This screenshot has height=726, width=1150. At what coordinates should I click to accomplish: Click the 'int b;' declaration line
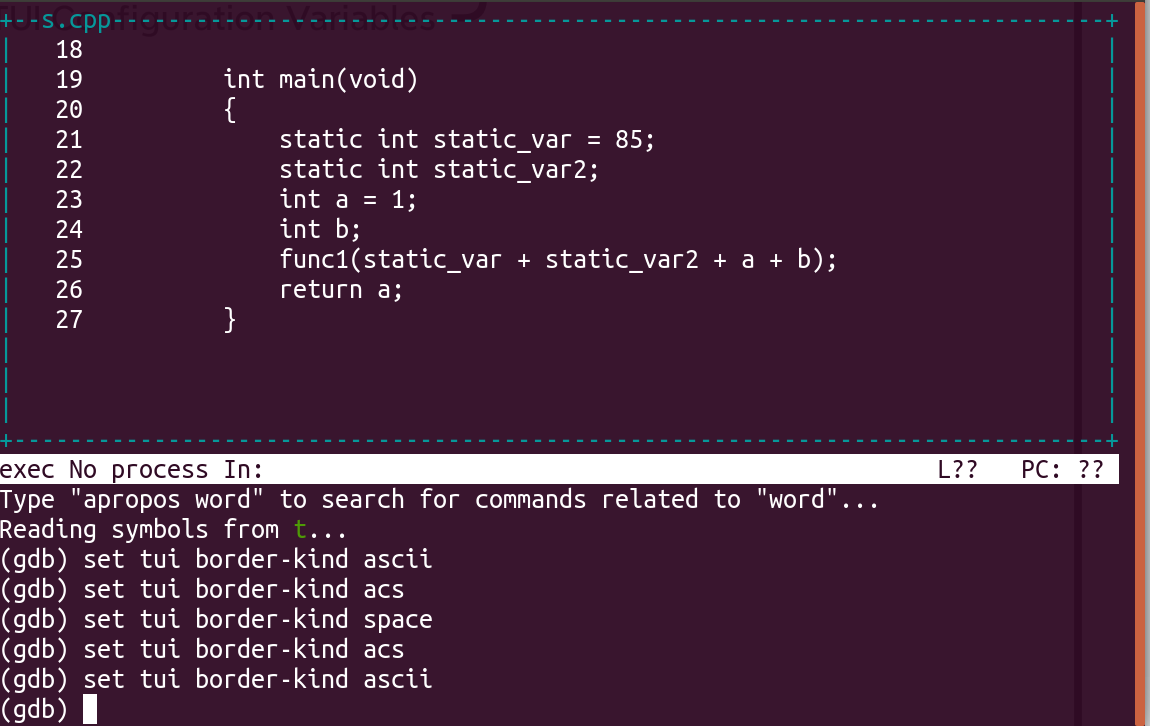point(320,230)
